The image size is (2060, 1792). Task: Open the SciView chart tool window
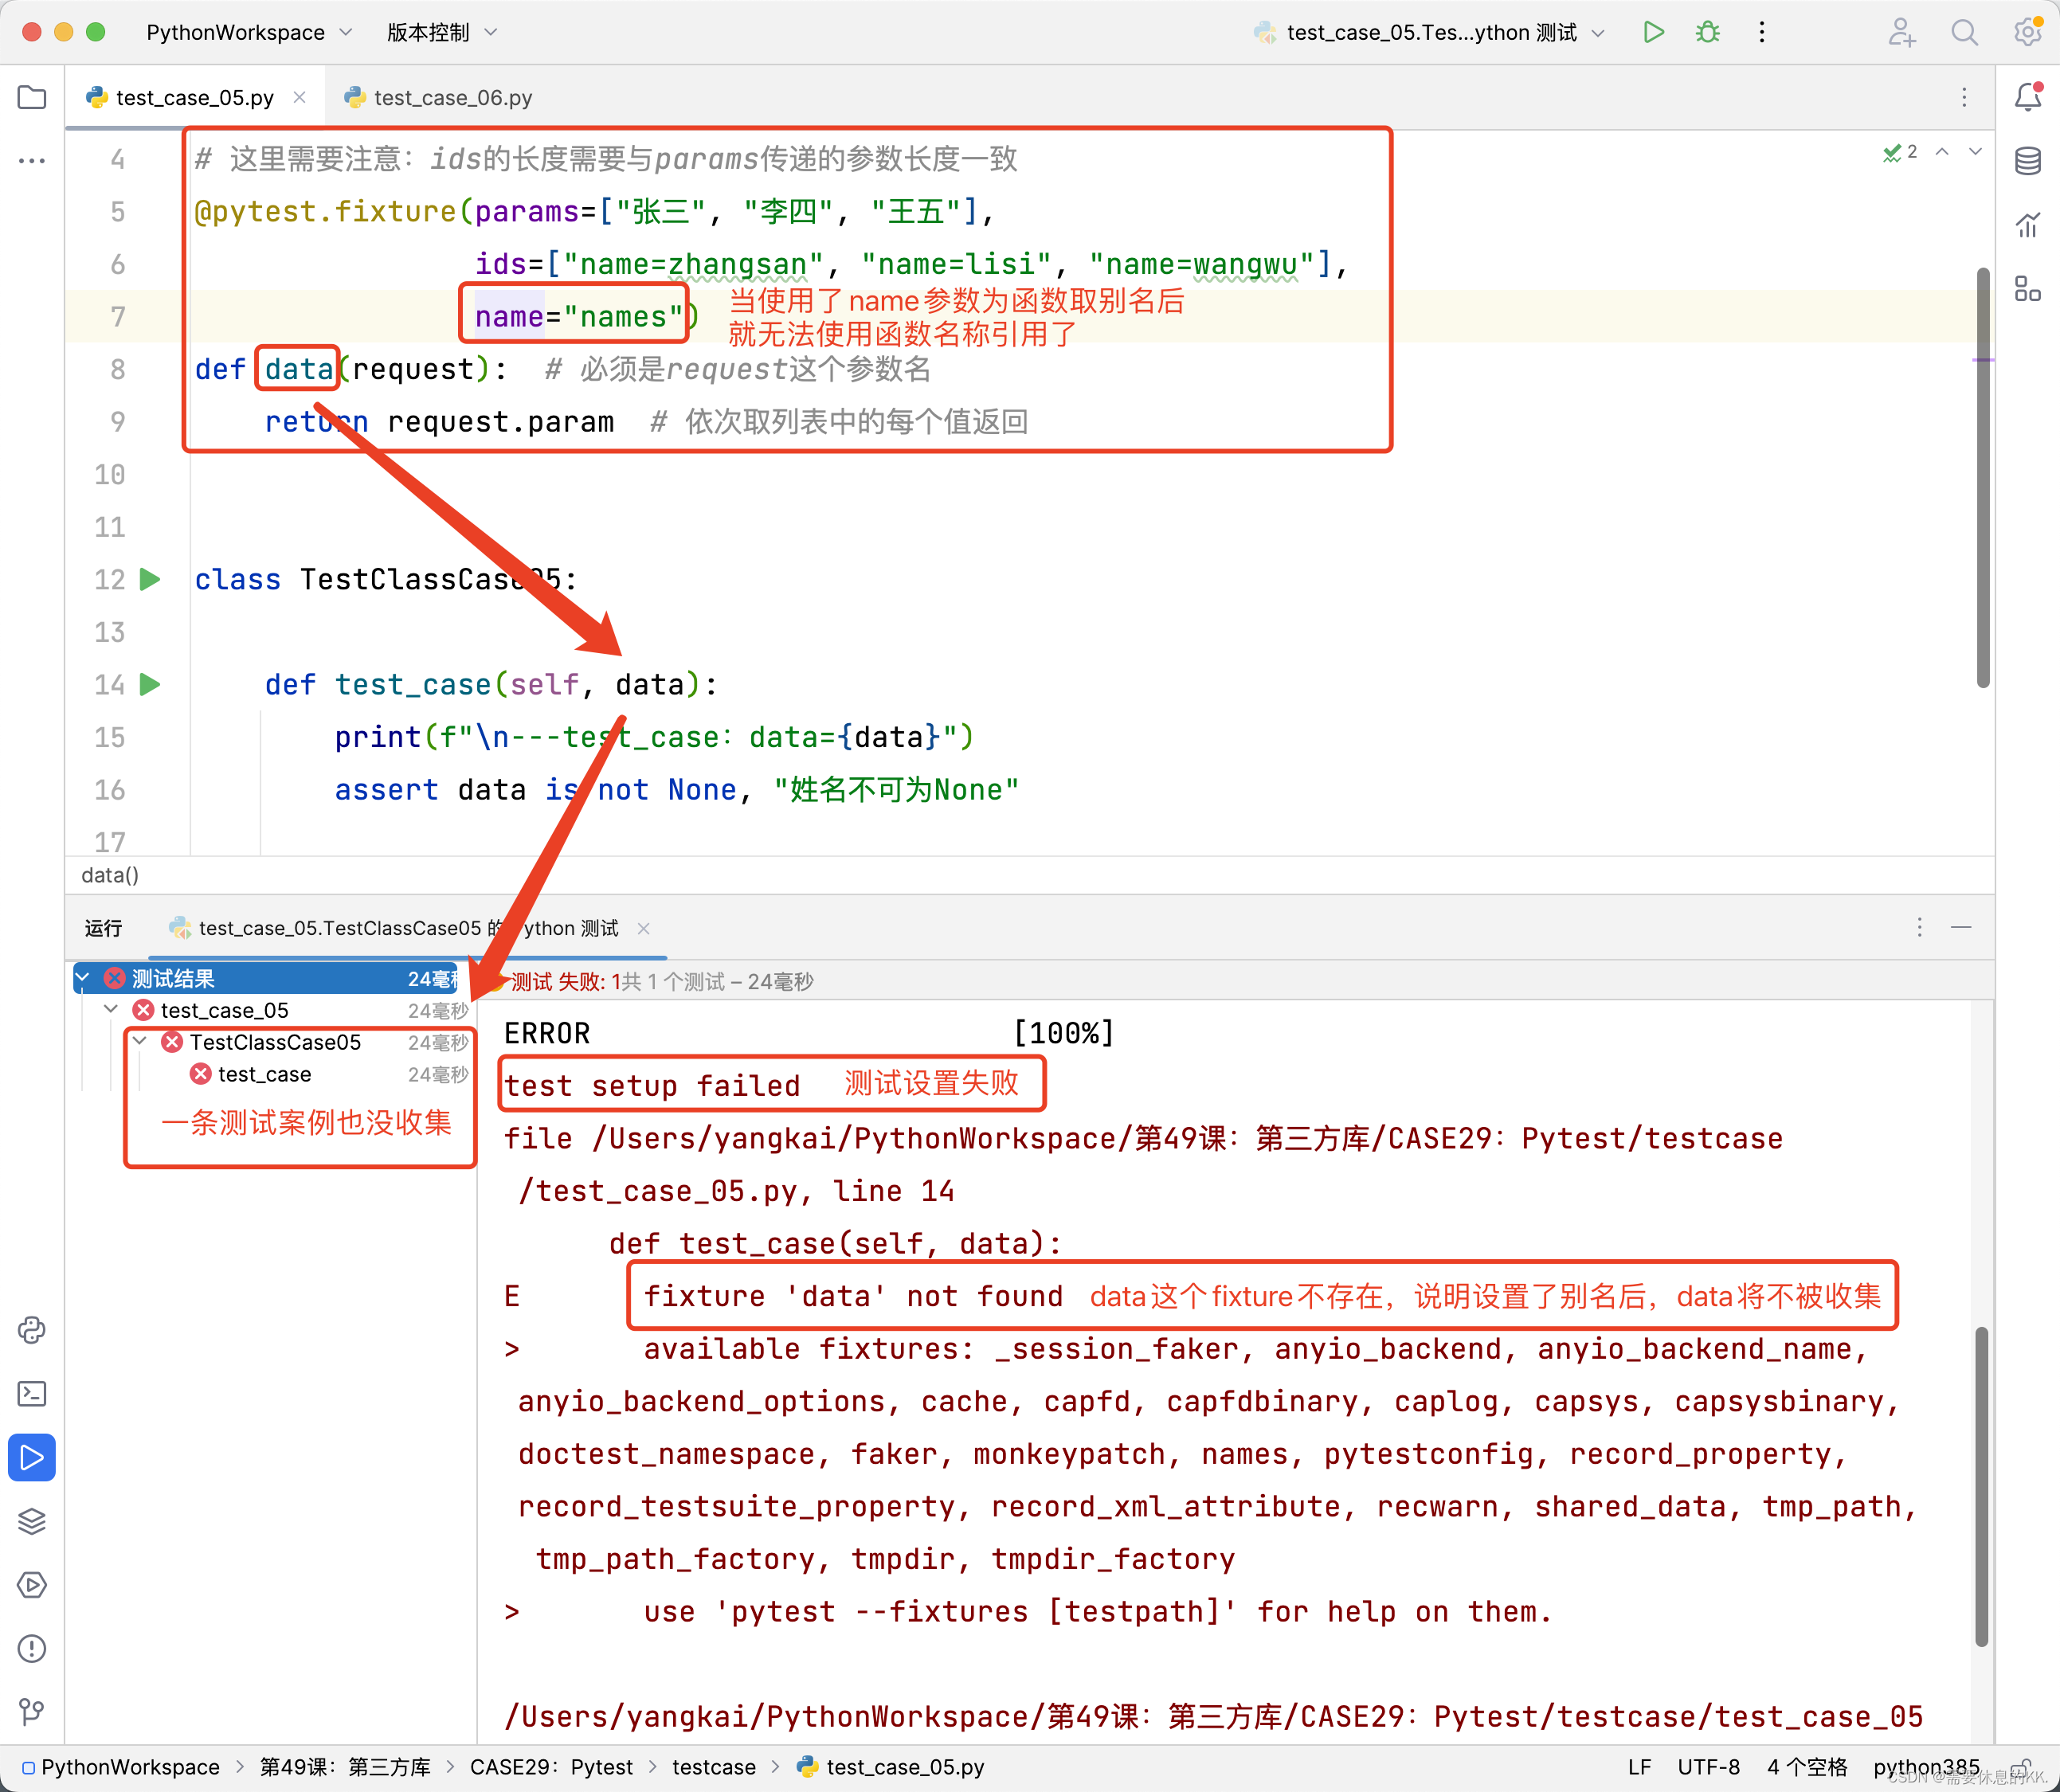2028,225
